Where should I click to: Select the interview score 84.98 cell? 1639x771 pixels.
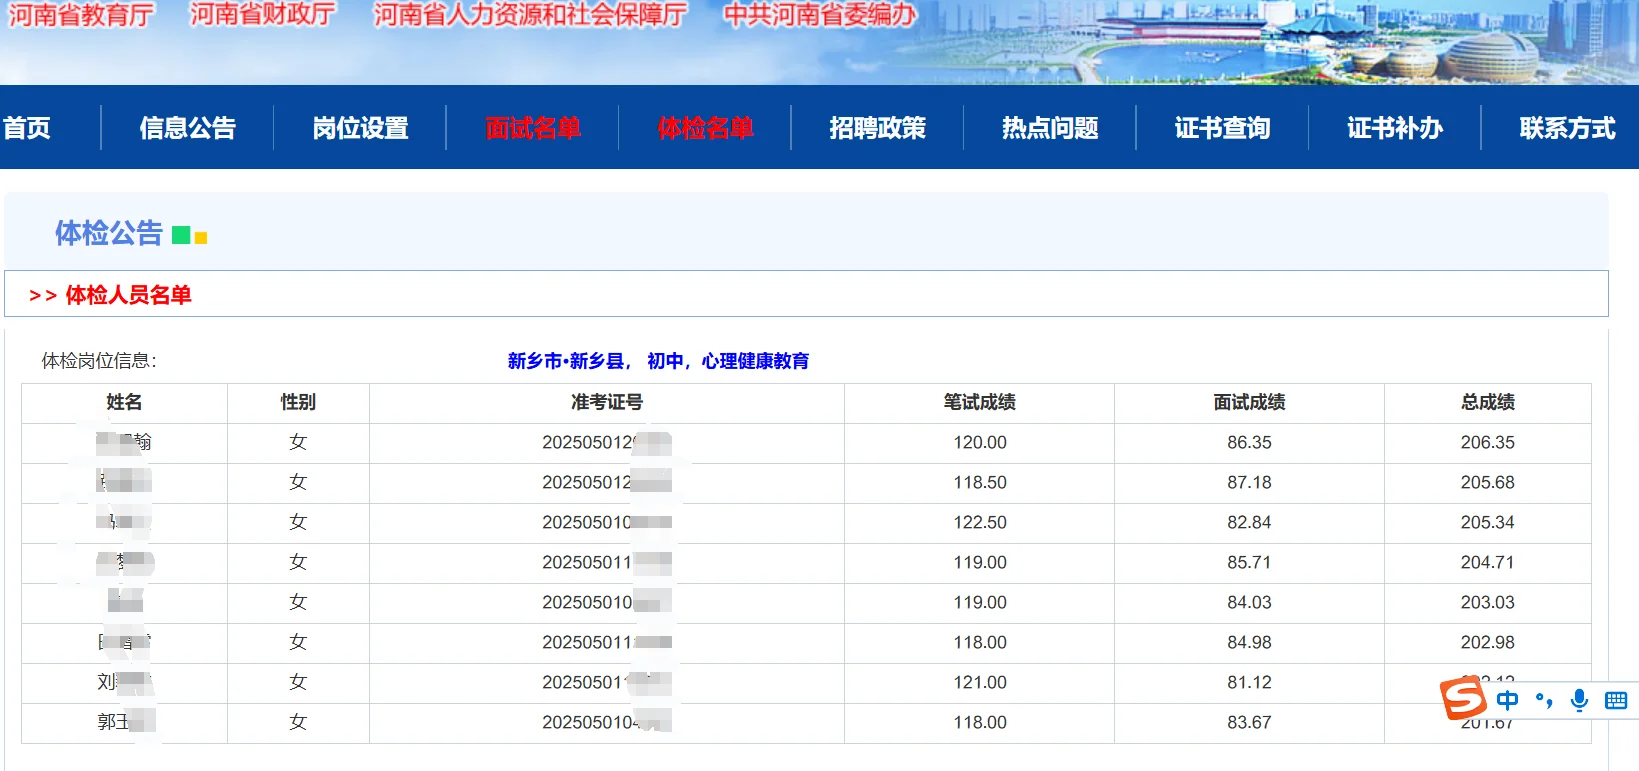[x=1250, y=642]
